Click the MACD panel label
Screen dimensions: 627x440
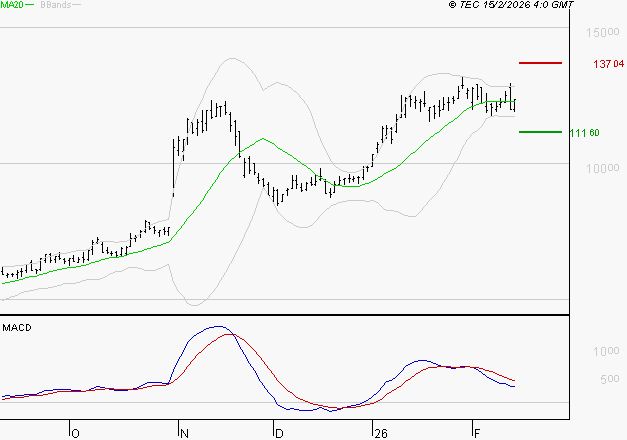(17, 328)
